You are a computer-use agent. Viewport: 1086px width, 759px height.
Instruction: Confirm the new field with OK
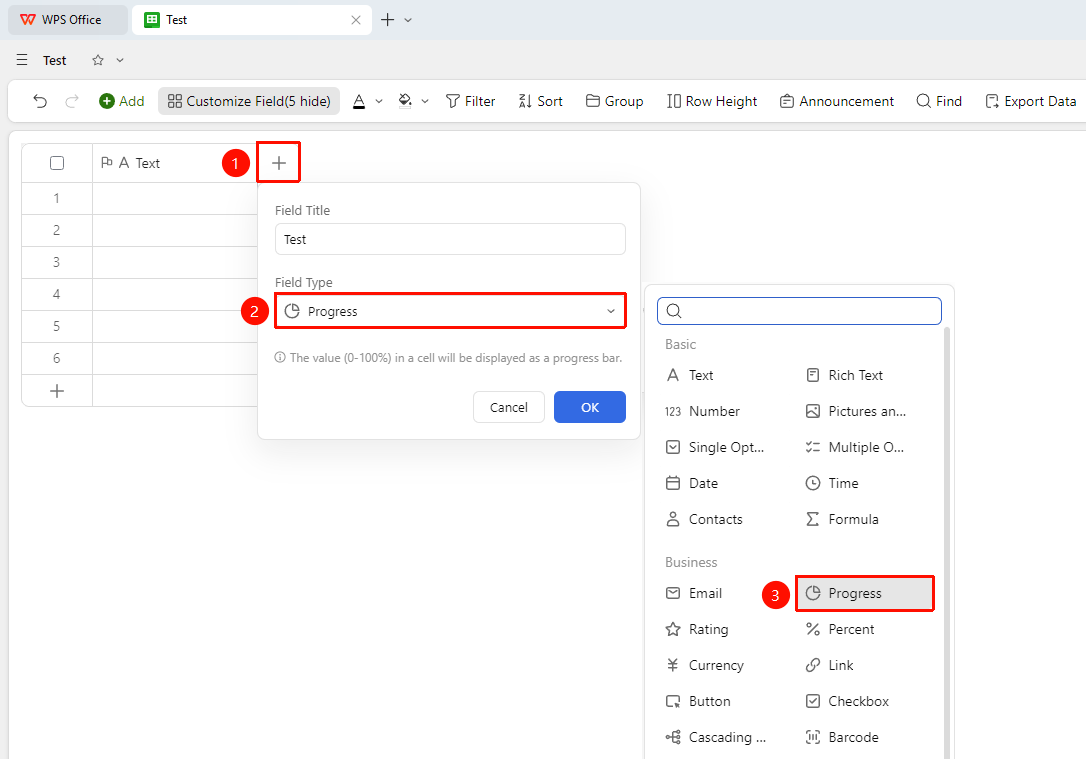(x=590, y=407)
